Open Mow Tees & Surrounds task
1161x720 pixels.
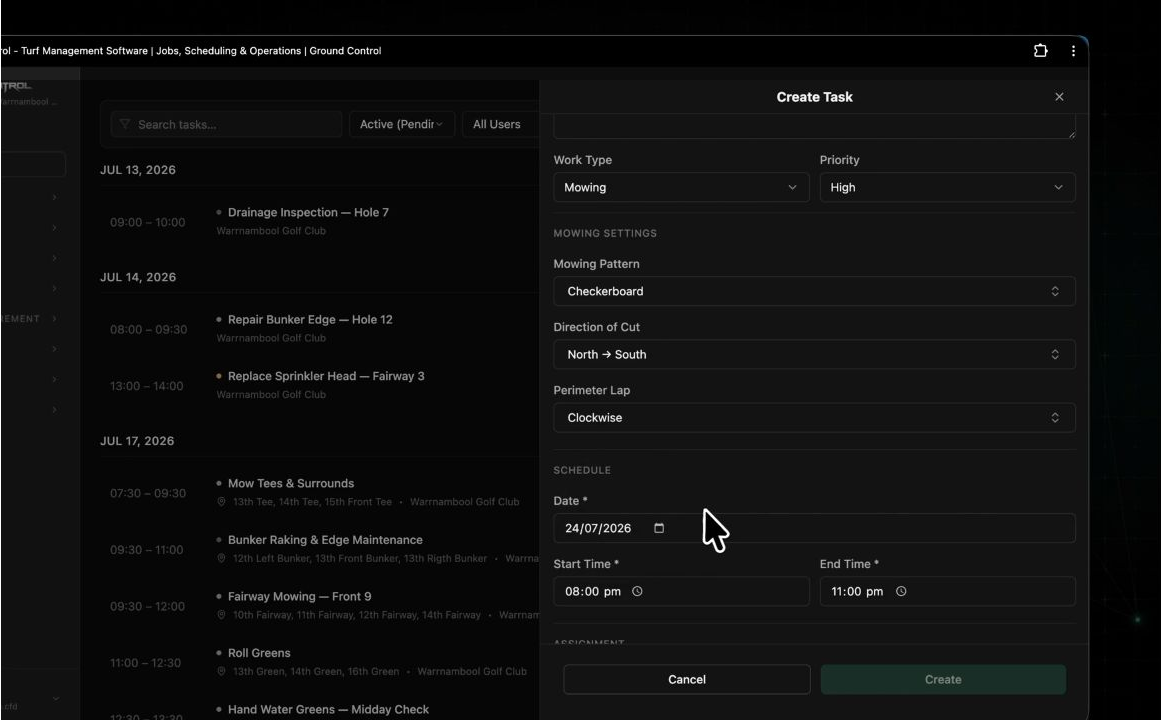(291, 484)
